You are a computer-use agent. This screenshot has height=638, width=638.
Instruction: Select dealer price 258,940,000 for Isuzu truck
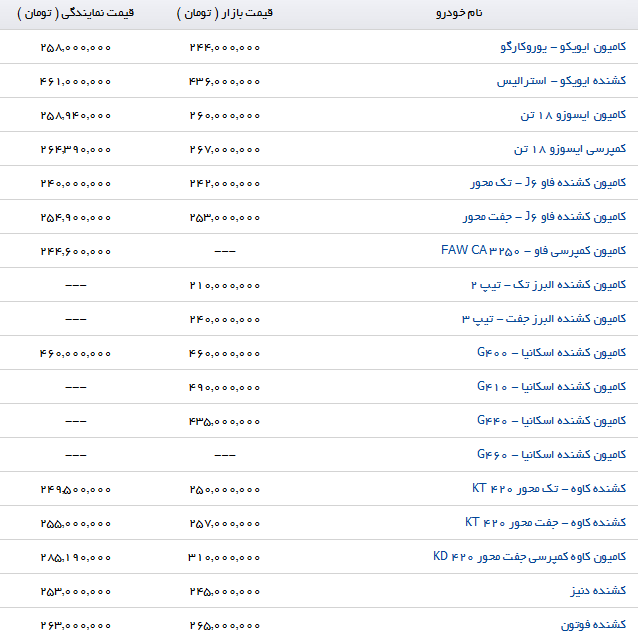click(76, 116)
